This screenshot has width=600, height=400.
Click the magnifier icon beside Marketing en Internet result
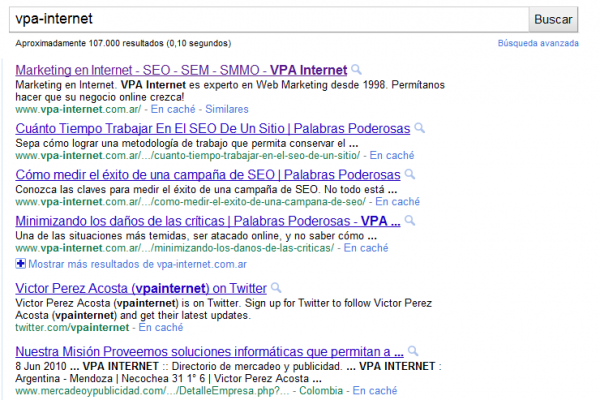pyautogui.click(x=356, y=70)
